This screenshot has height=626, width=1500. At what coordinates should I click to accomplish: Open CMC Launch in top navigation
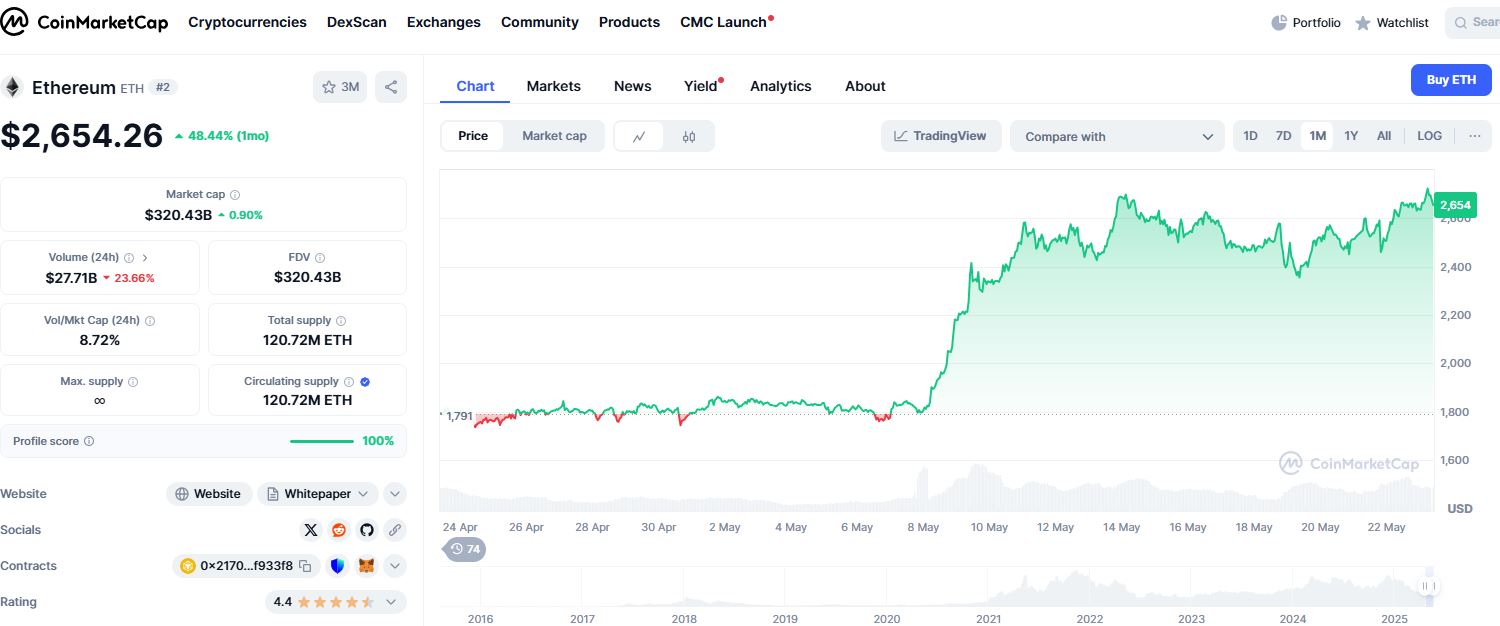[726, 22]
